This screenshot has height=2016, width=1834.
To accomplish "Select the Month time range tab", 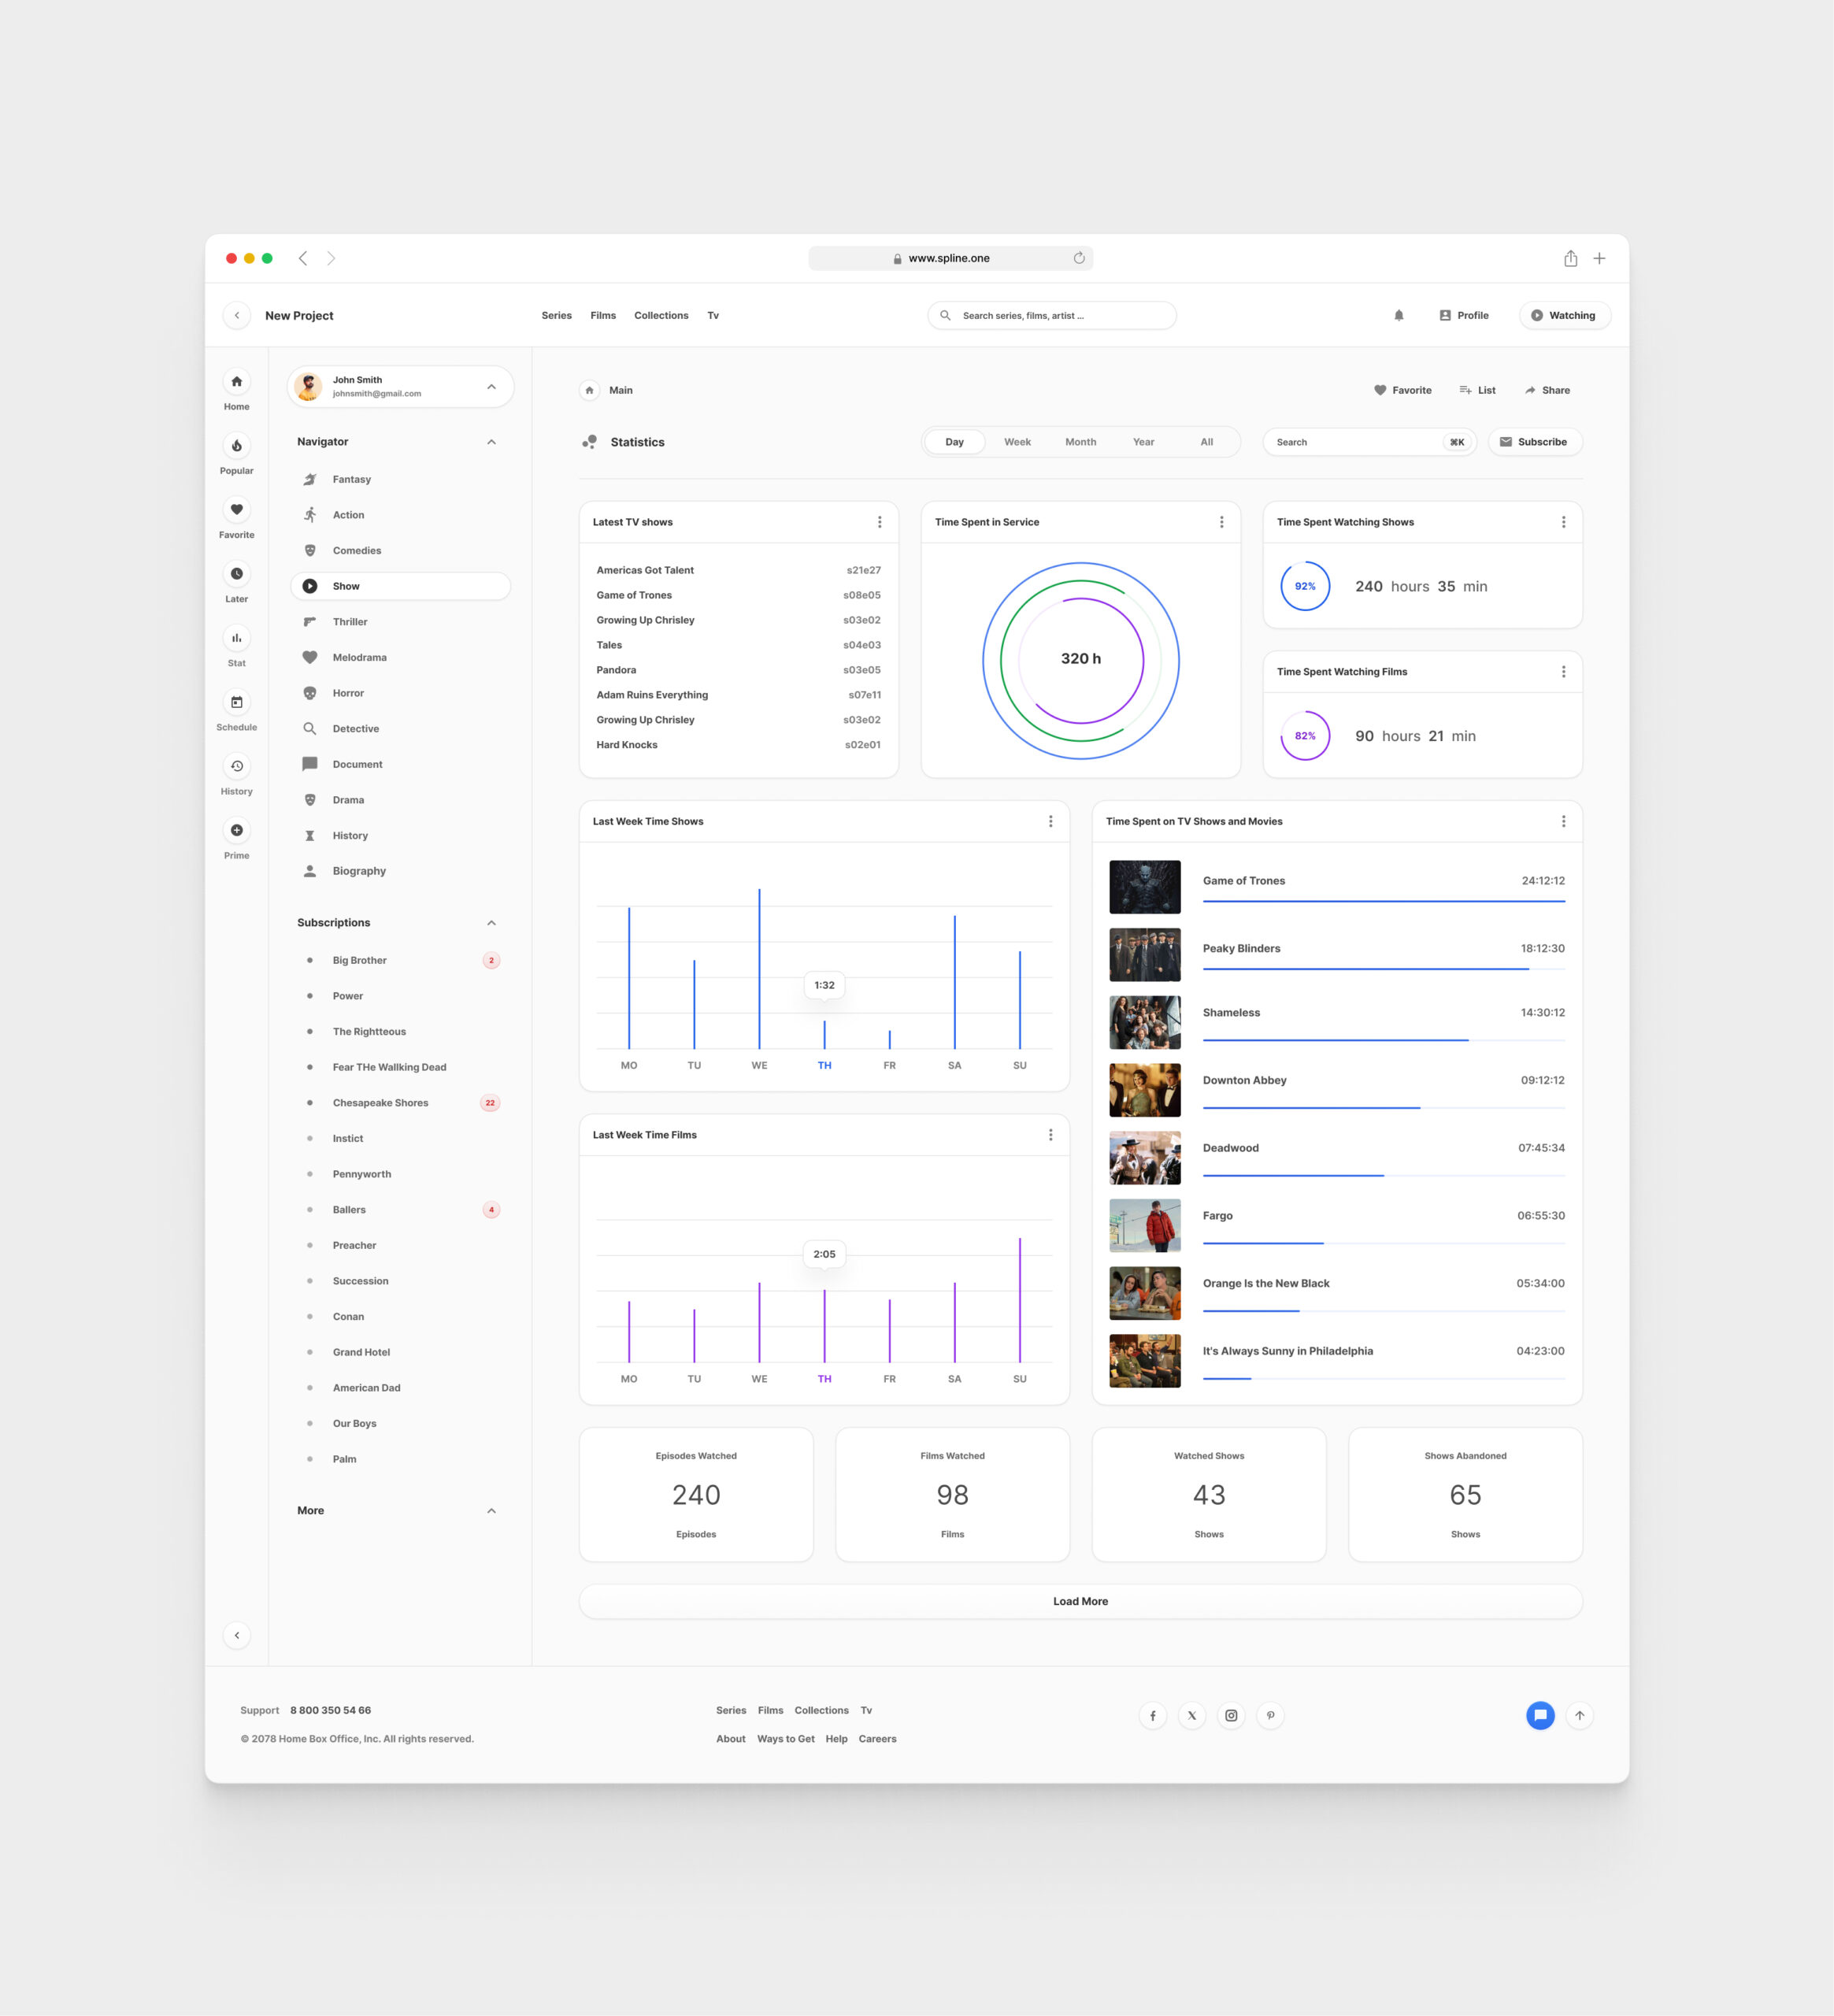I will (x=1080, y=442).
